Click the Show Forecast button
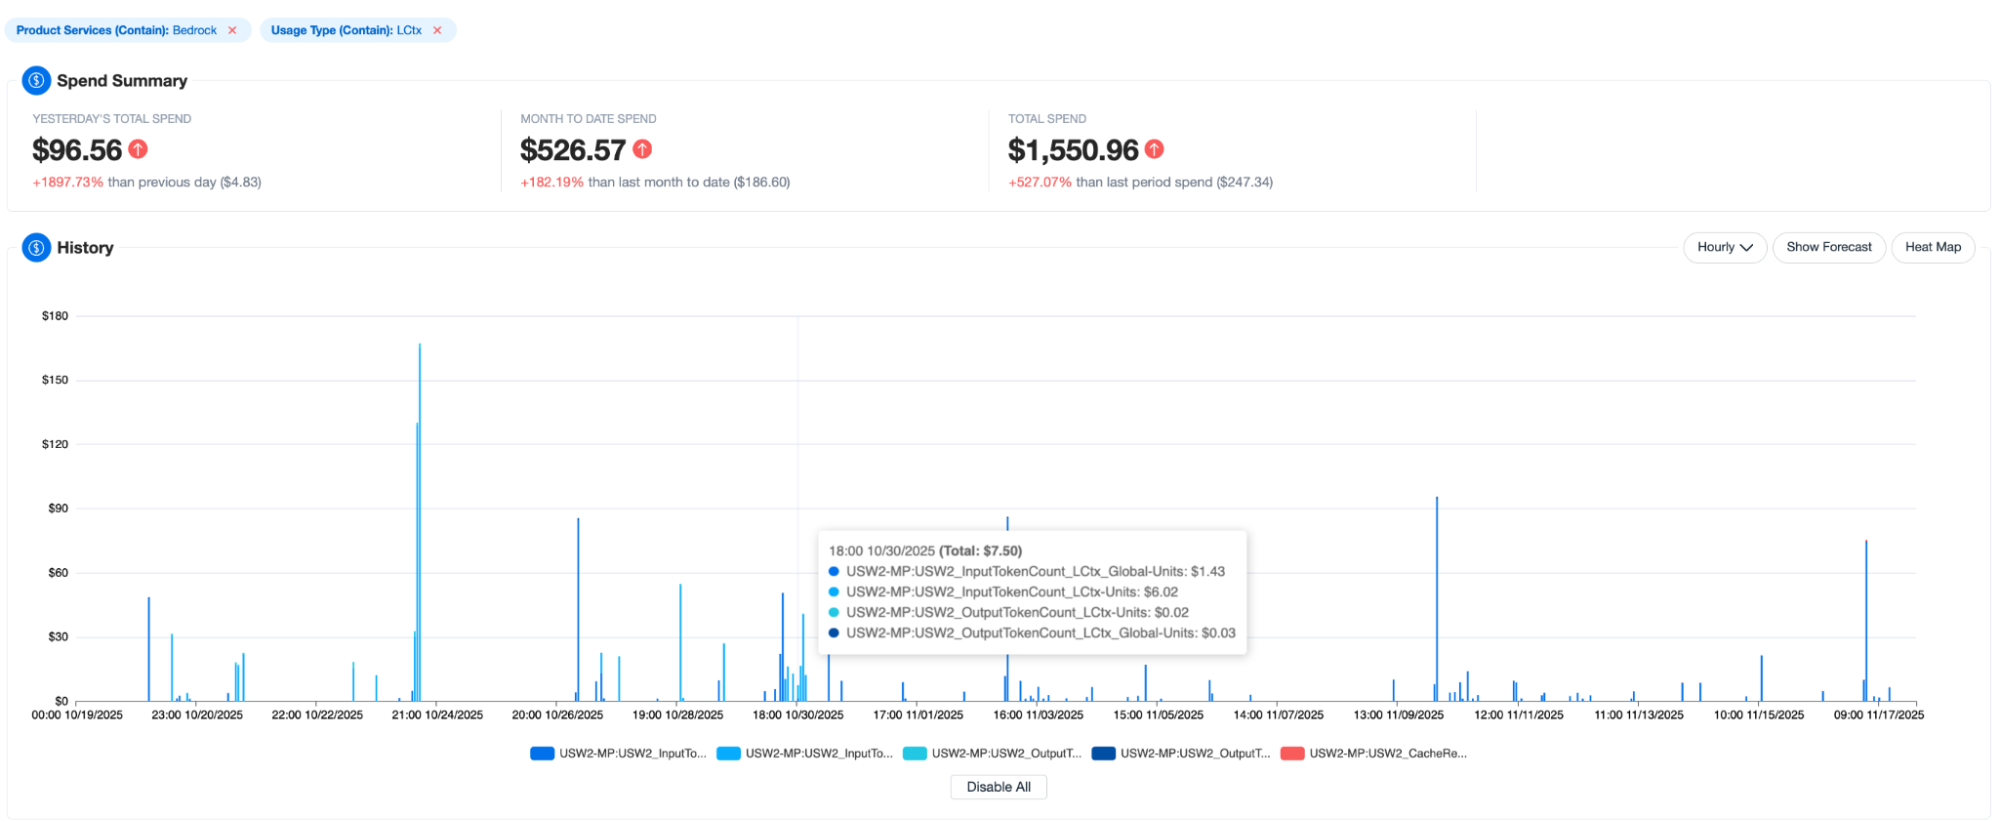This screenshot has height=822, width=1999. [x=1828, y=247]
